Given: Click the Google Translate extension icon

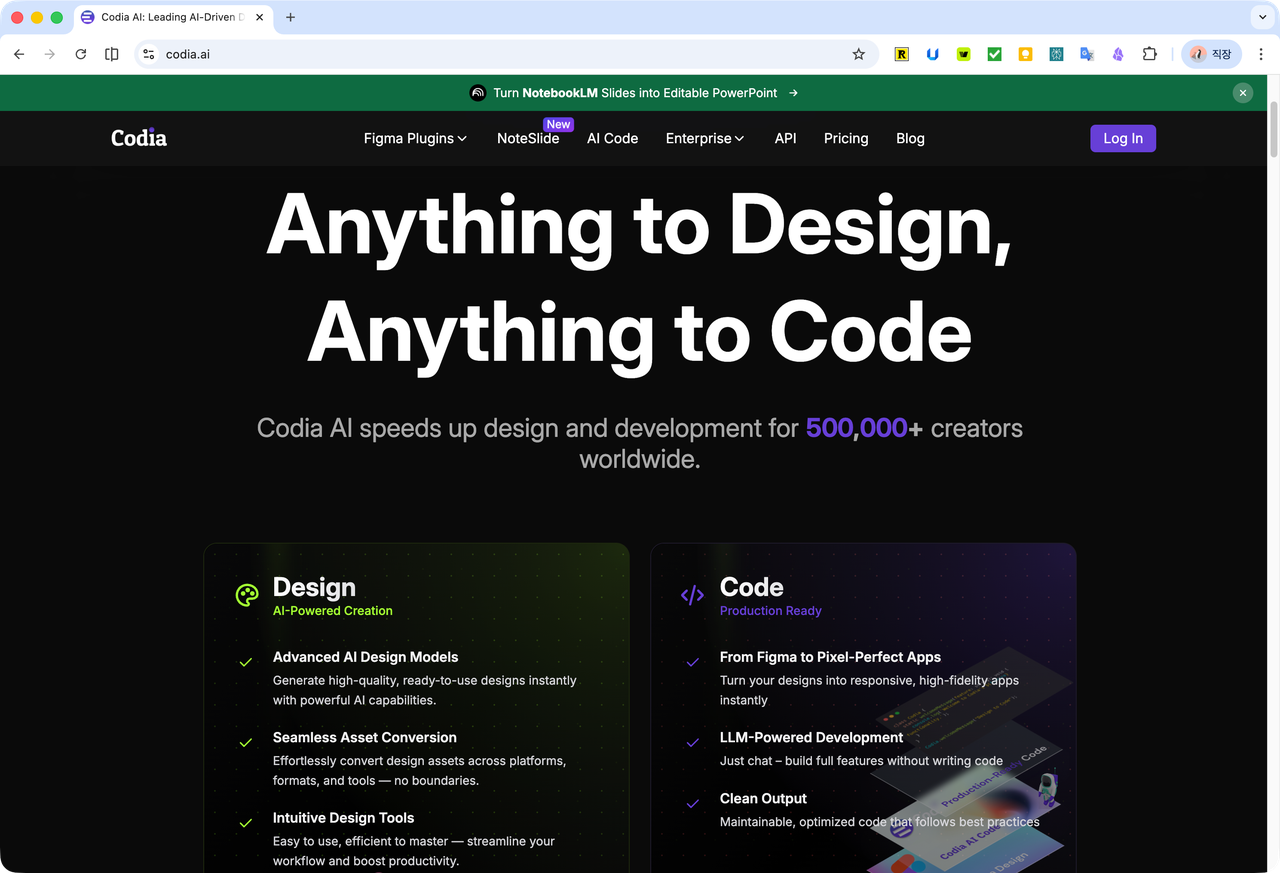Looking at the screenshot, I should pyautogui.click(x=1087, y=54).
